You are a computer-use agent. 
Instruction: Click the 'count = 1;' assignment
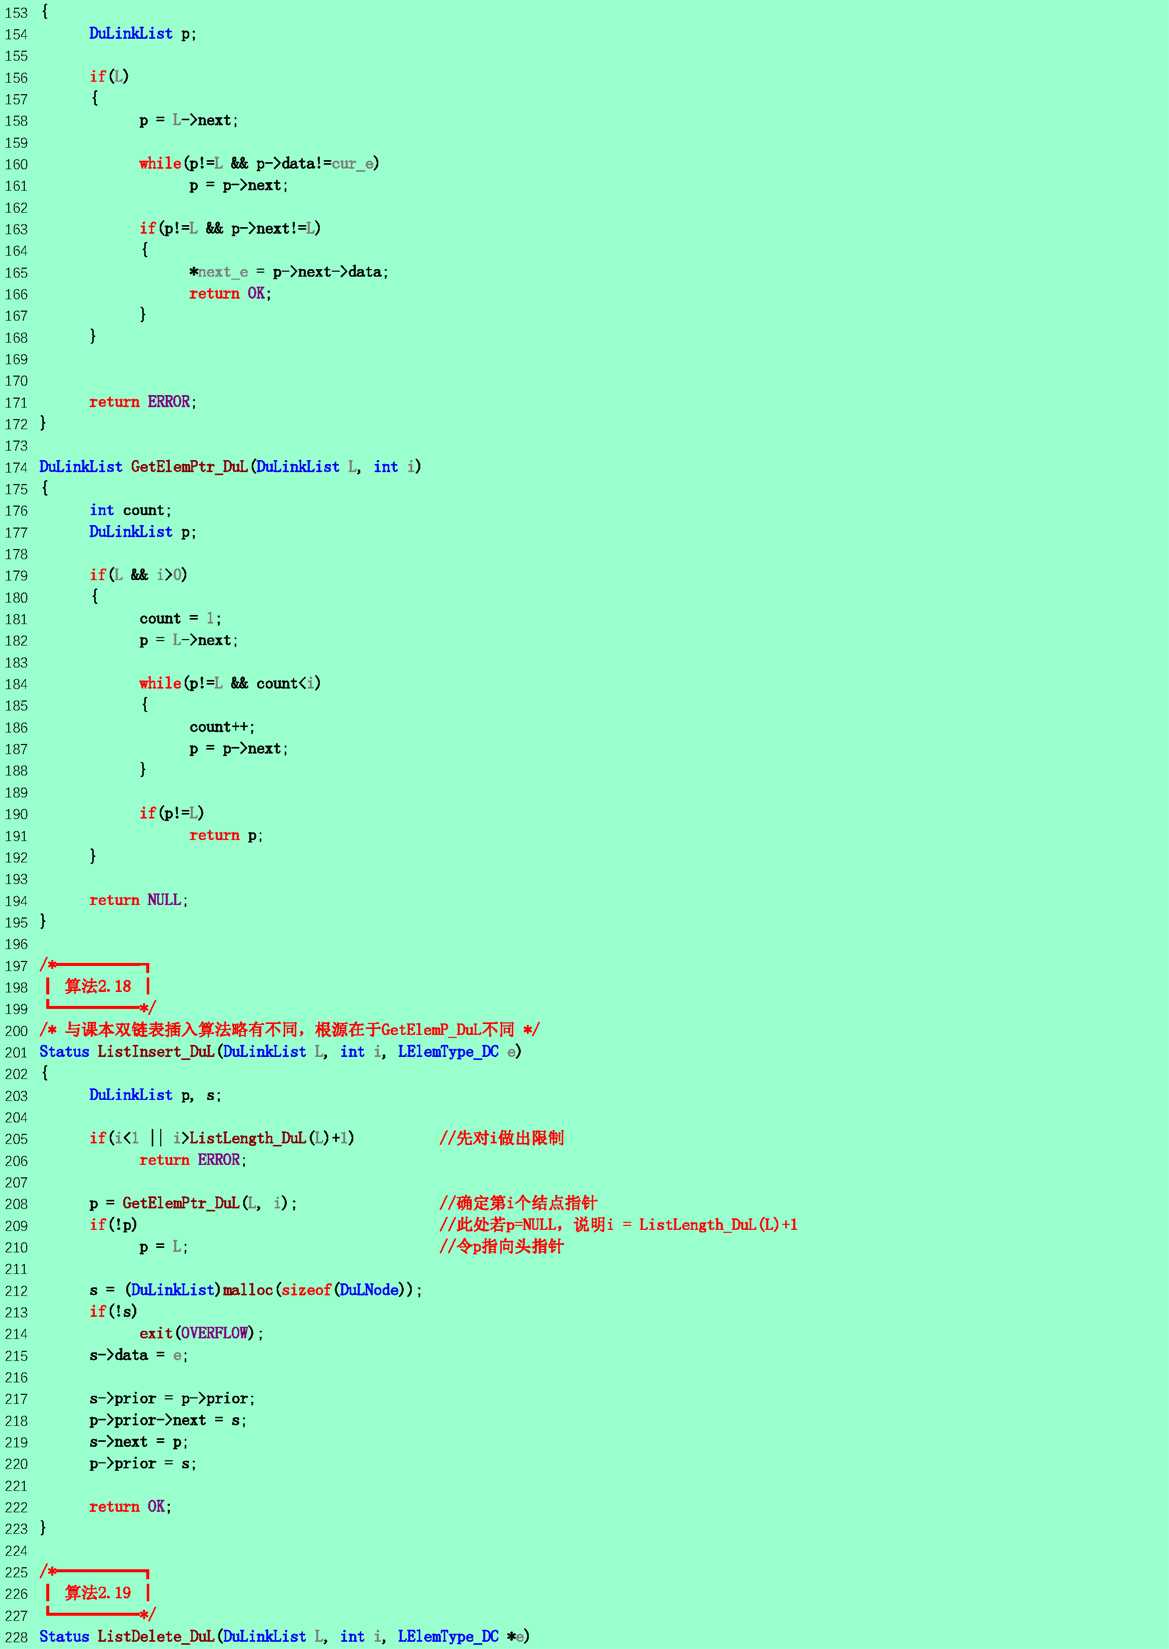(x=181, y=619)
